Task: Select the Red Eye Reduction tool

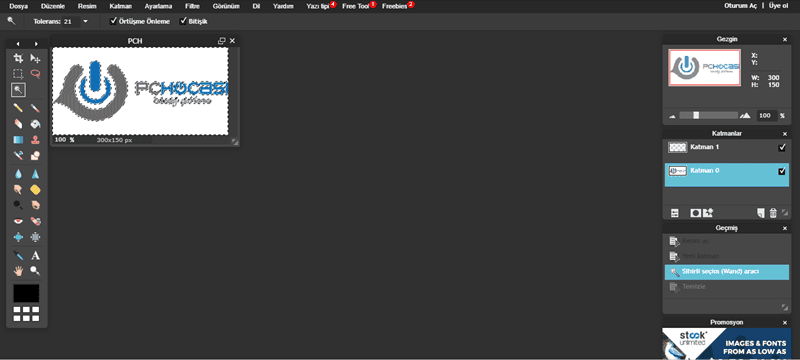Action: [18, 221]
